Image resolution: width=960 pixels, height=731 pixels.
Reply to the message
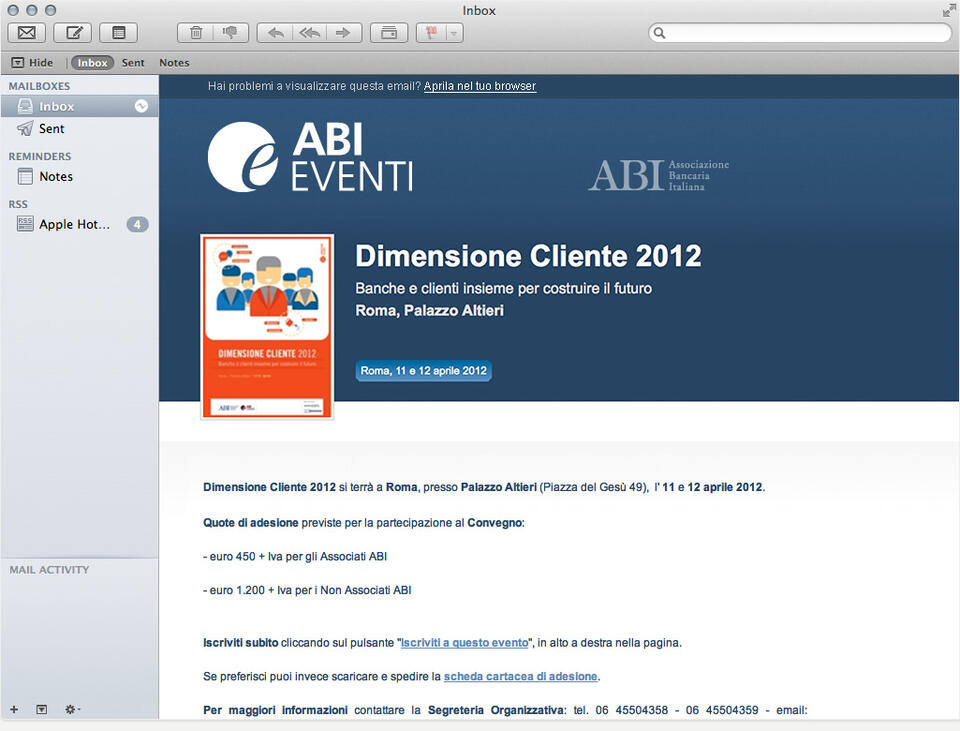click(x=275, y=32)
